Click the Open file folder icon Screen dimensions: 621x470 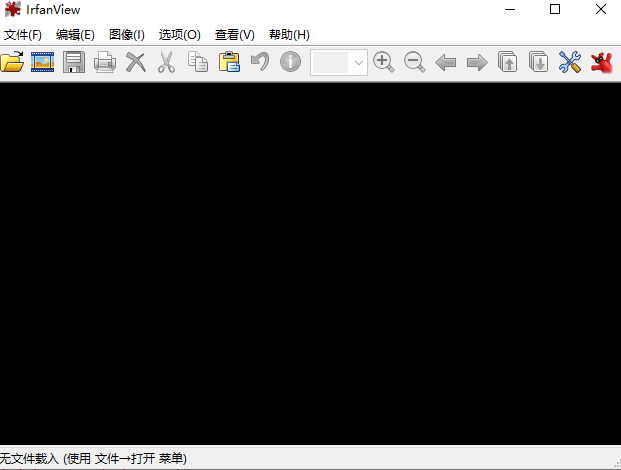pos(12,62)
